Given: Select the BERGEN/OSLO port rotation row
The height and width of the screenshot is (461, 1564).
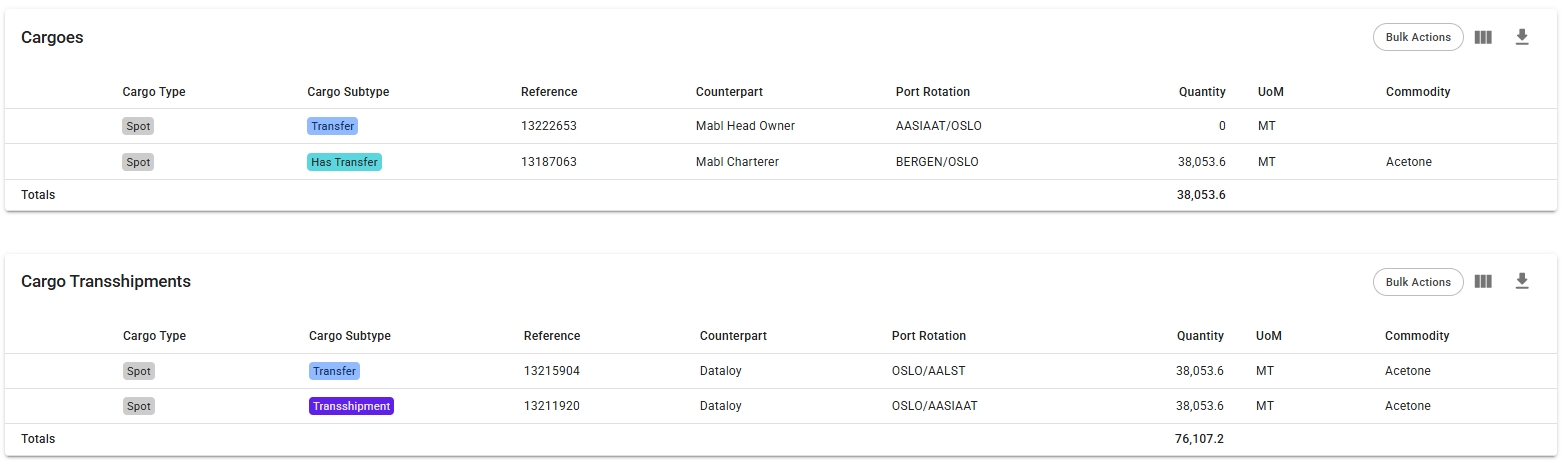Looking at the screenshot, I should tap(937, 162).
